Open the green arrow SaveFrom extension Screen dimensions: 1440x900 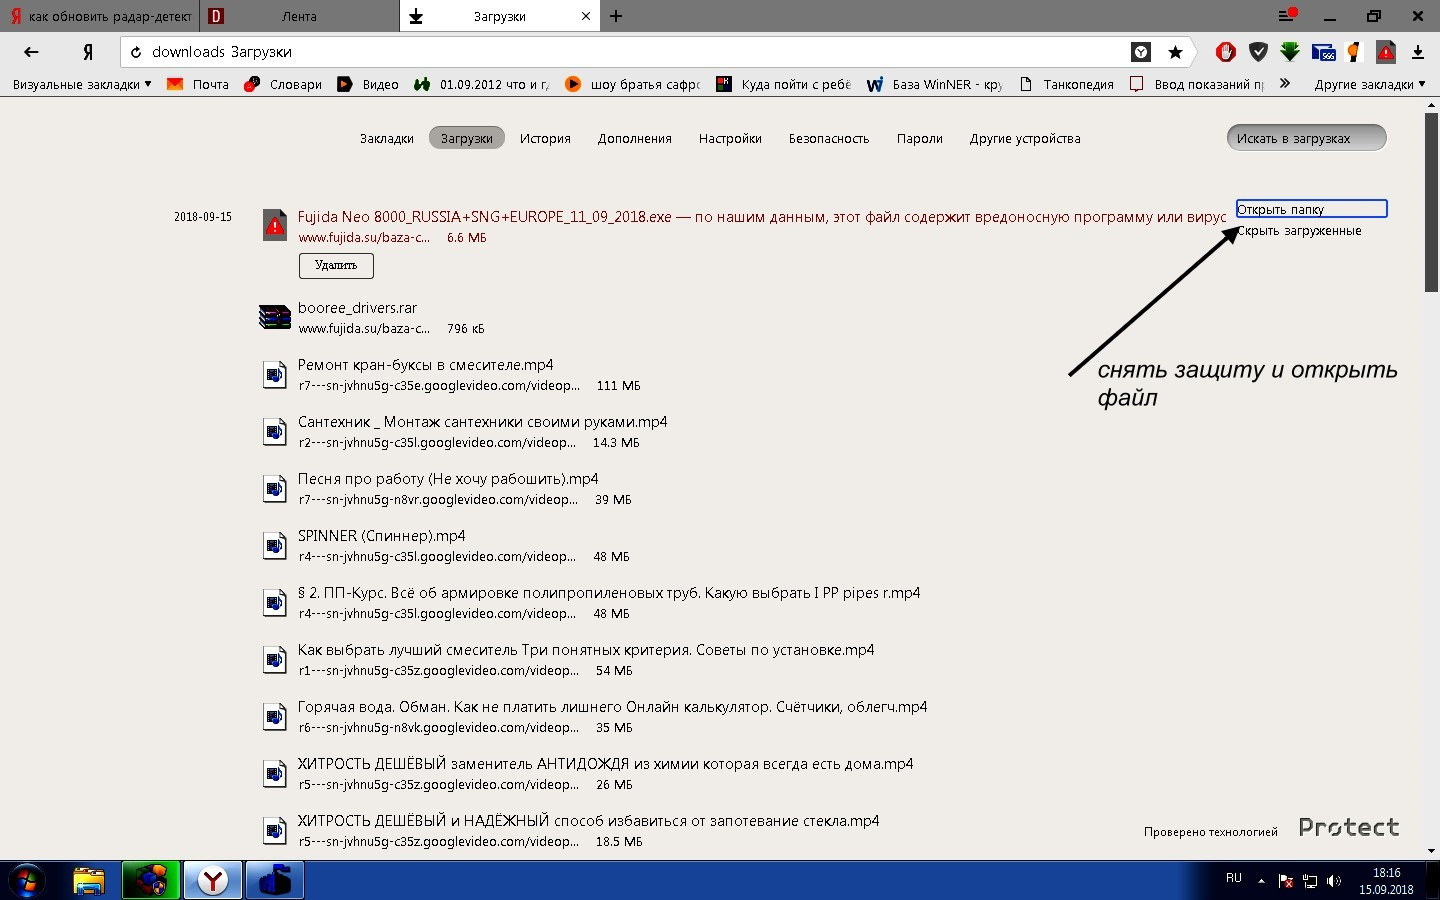click(1290, 52)
